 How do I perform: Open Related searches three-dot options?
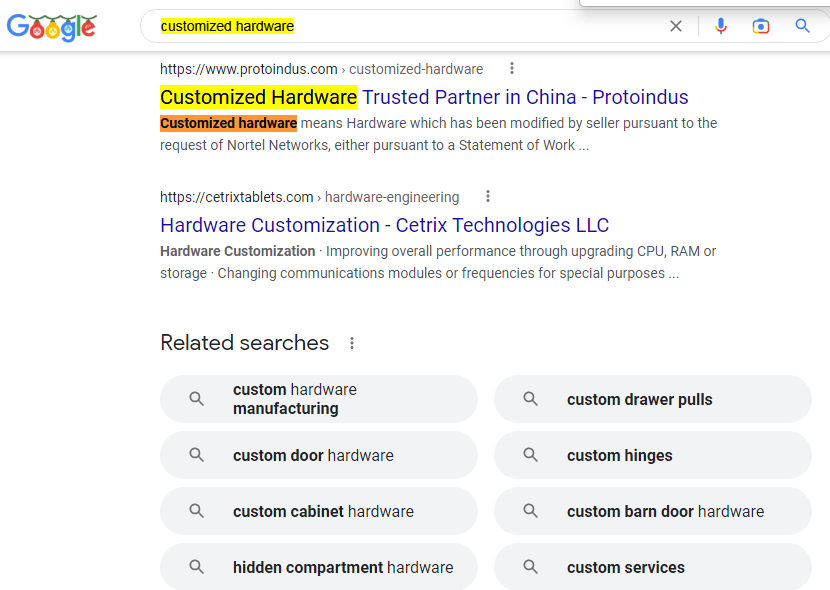[x=351, y=343]
